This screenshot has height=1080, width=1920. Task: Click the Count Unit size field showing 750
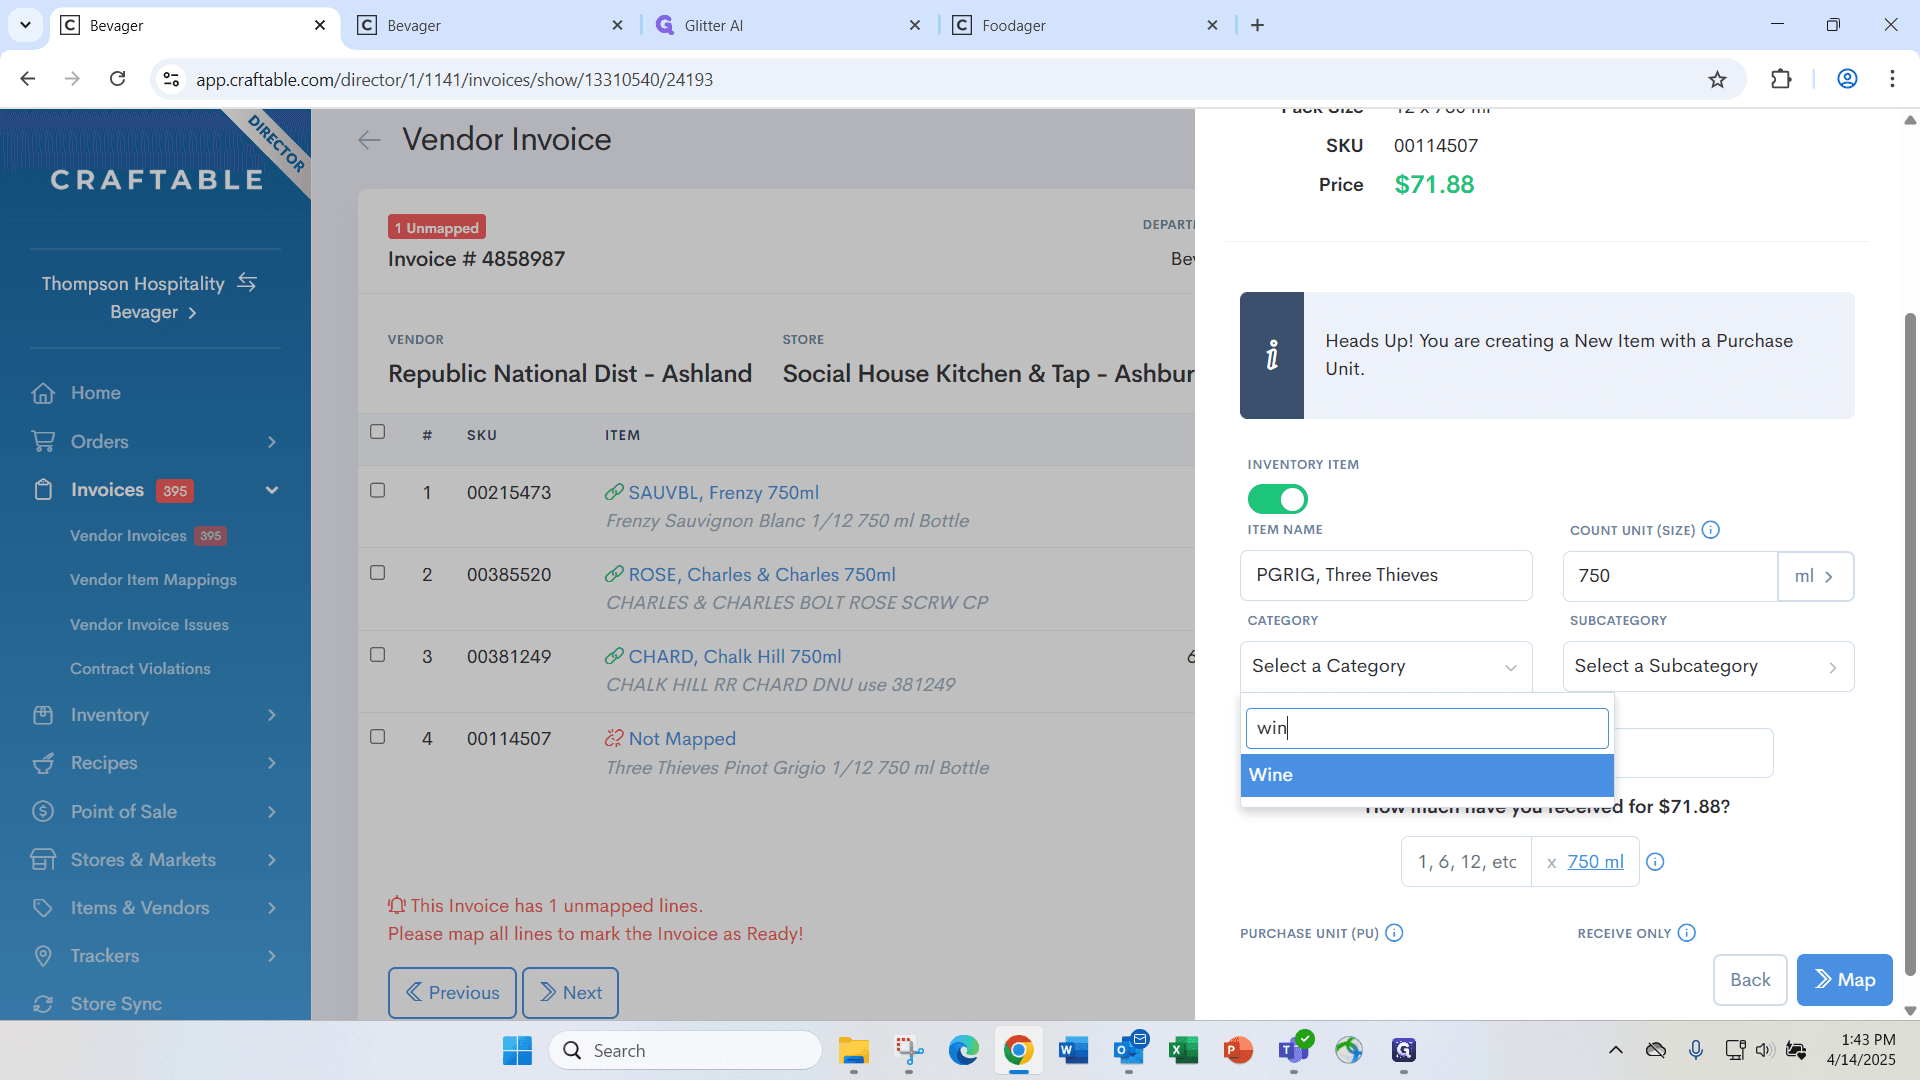click(1670, 576)
